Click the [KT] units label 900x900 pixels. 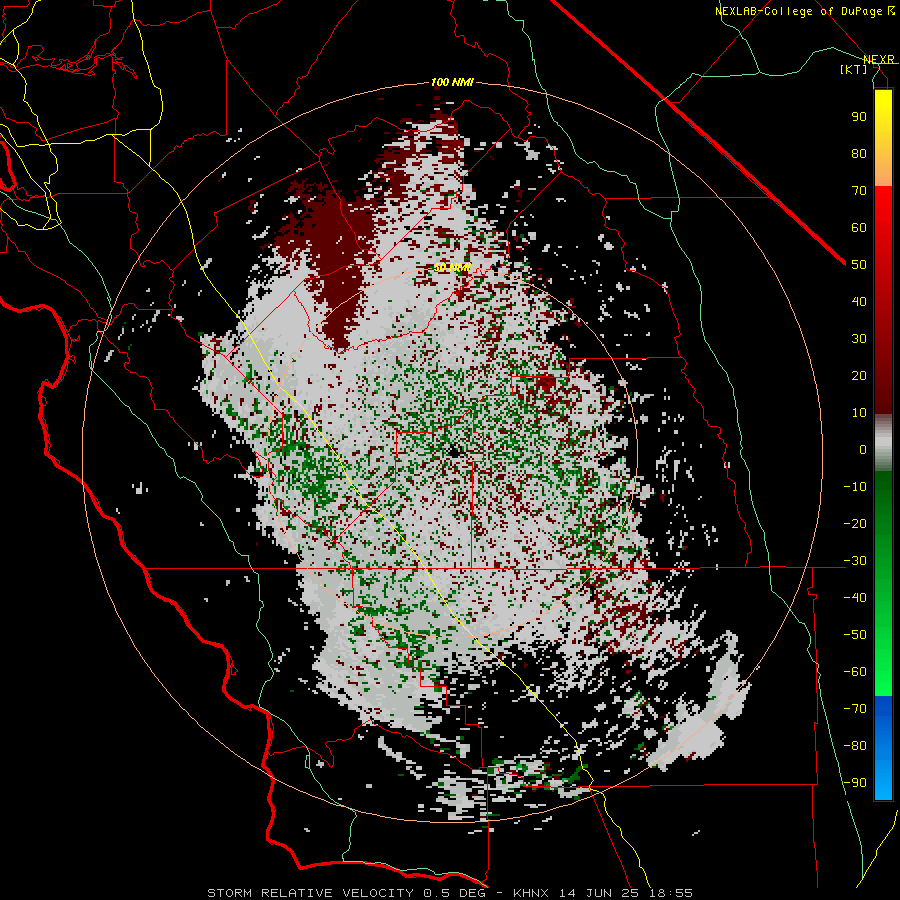[854, 69]
